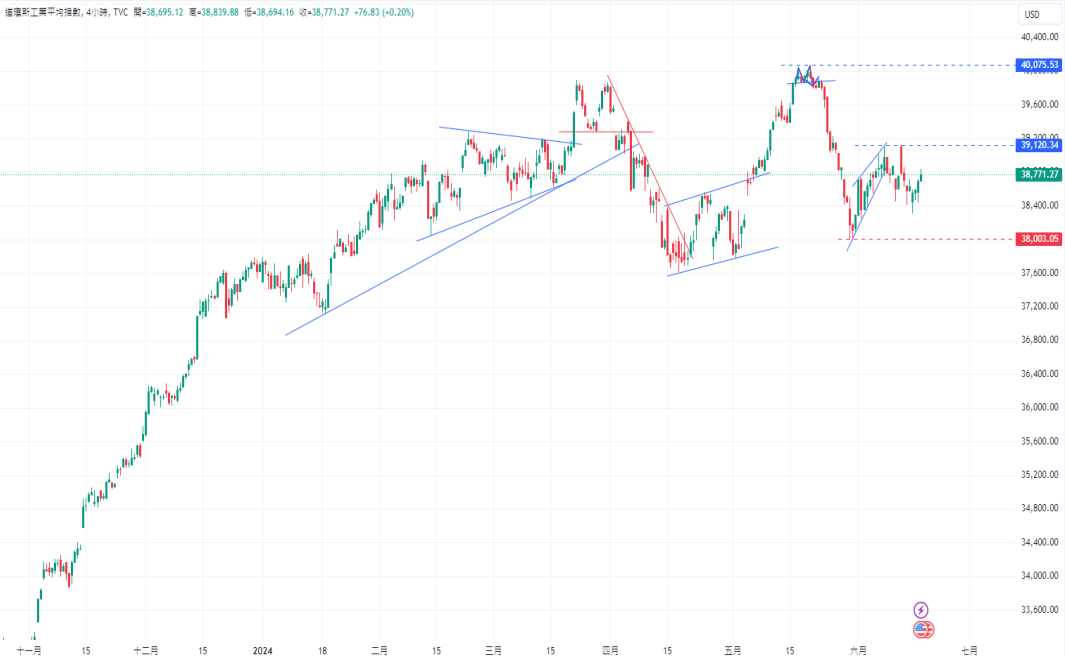Click the 34,800.00 price scale label
The width and height of the screenshot is (1065, 657).
tap(1040, 508)
